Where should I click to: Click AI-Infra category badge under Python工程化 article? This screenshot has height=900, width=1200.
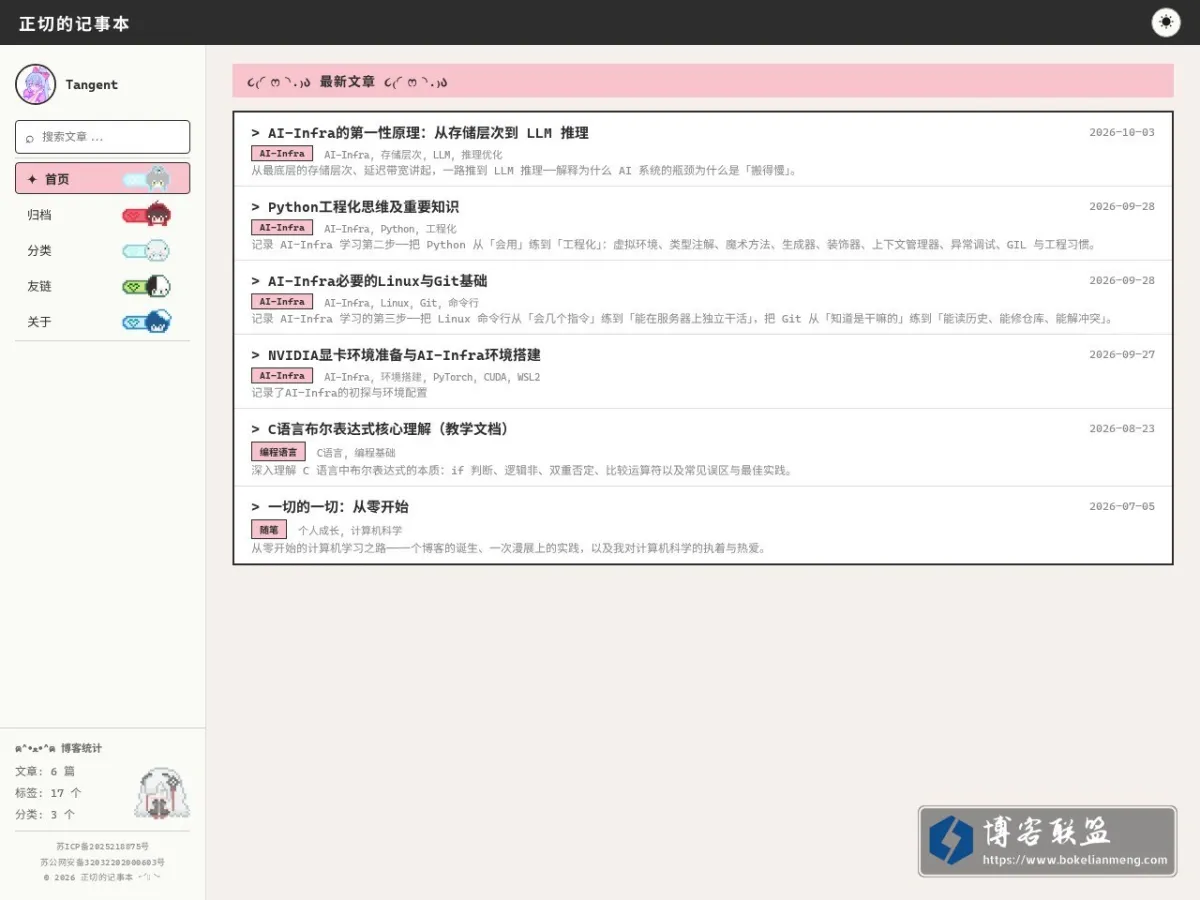tap(282, 228)
